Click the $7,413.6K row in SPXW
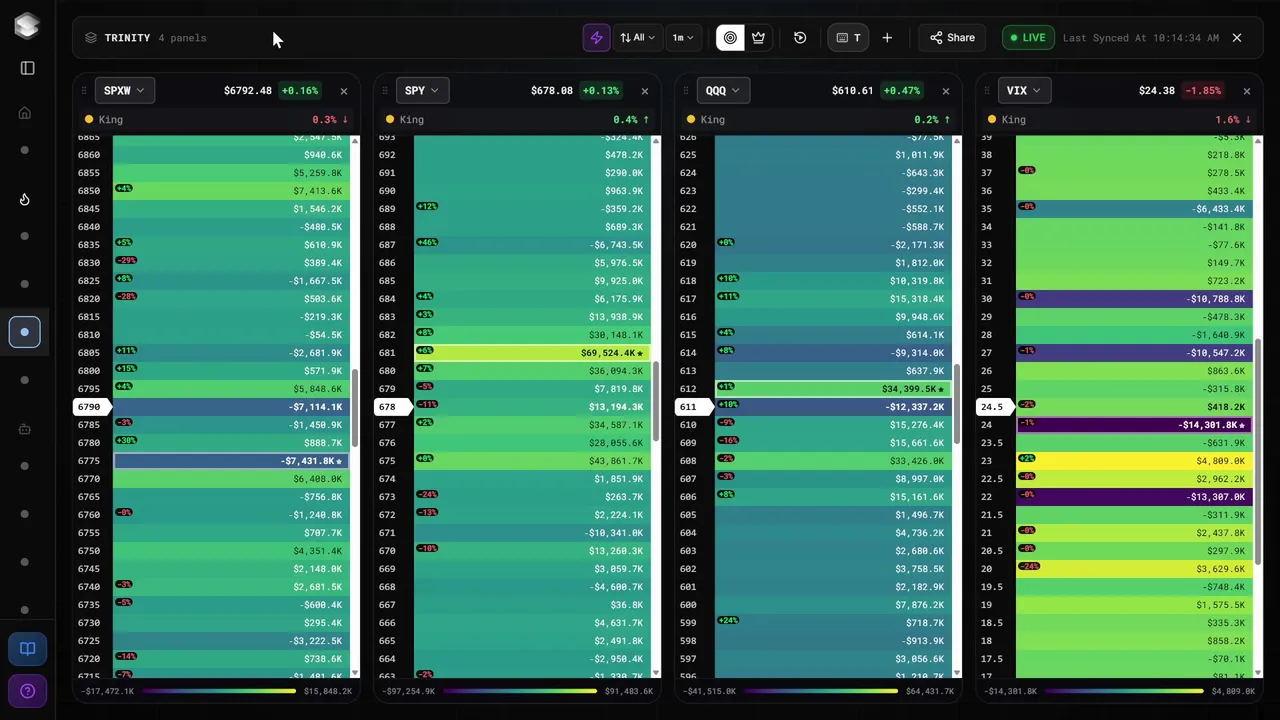This screenshot has width=1280, height=720. [231, 191]
